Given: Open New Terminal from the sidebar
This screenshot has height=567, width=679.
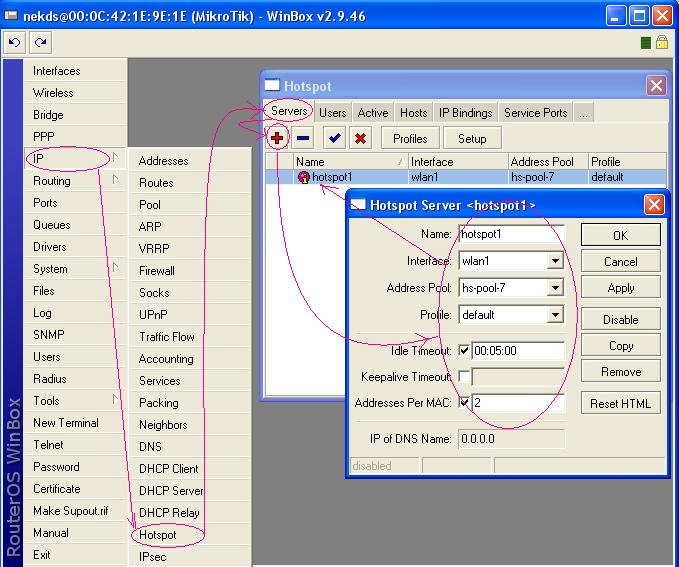Looking at the screenshot, I should click(74, 422).
